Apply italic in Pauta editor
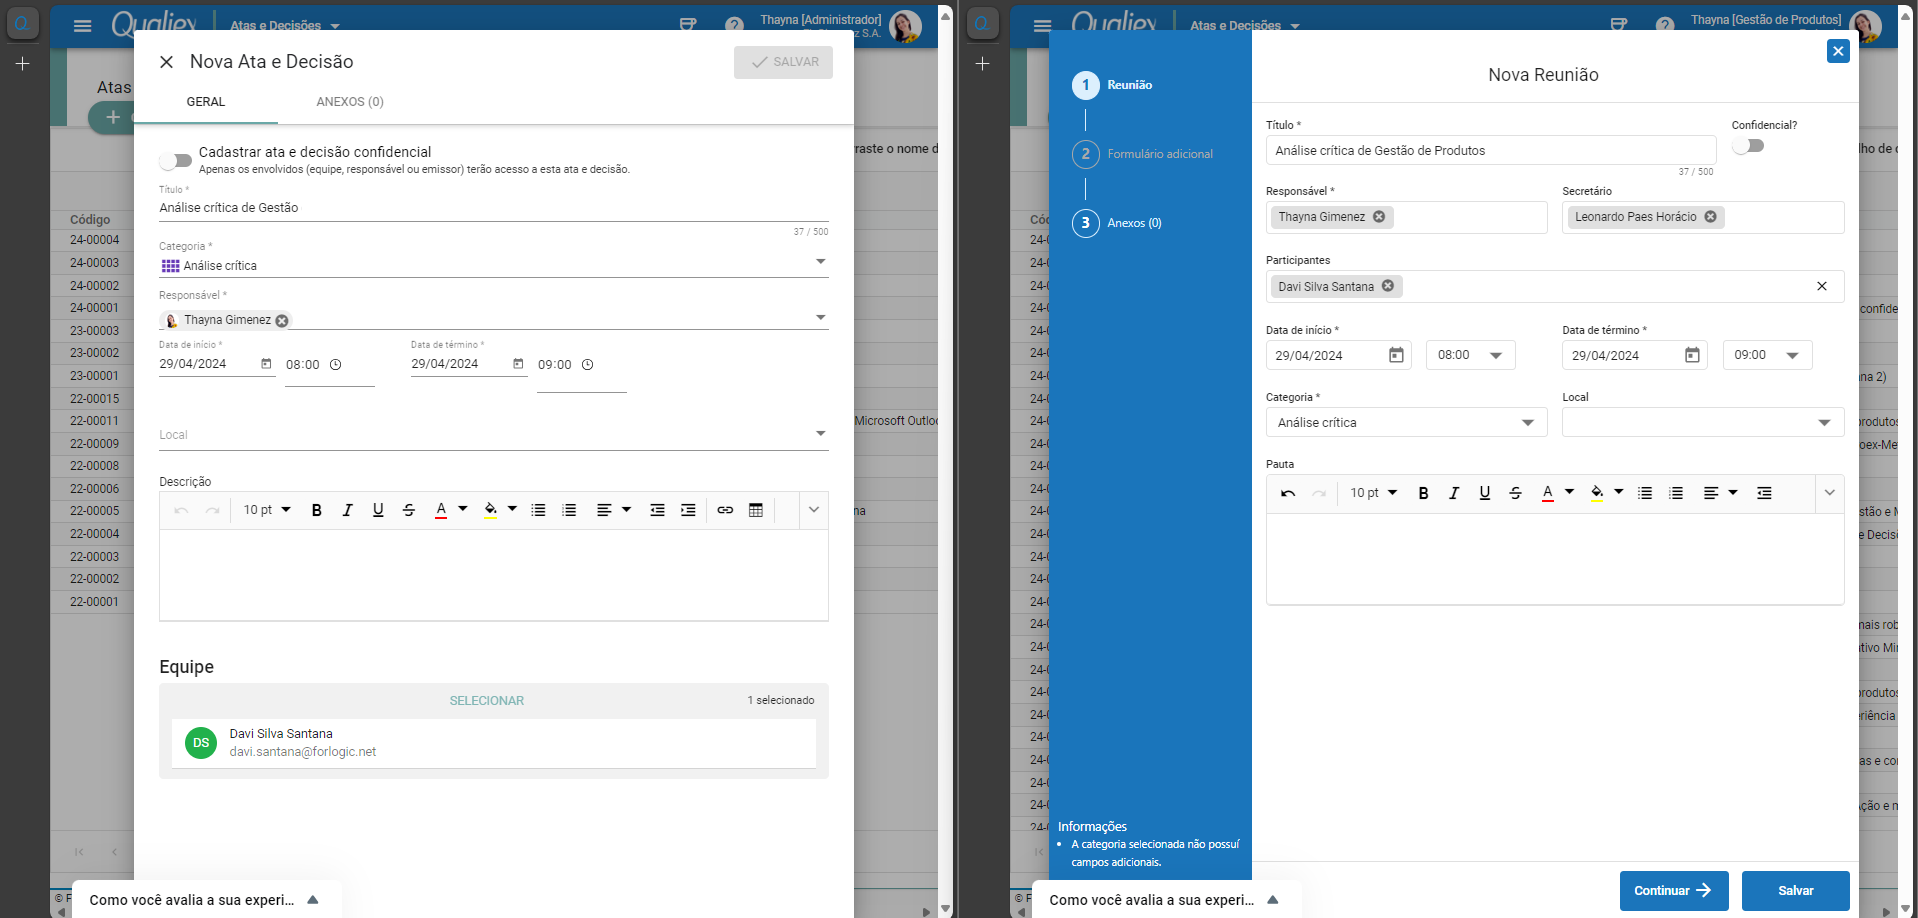This screenshot has height=918, width=1918. [1454, 493]
